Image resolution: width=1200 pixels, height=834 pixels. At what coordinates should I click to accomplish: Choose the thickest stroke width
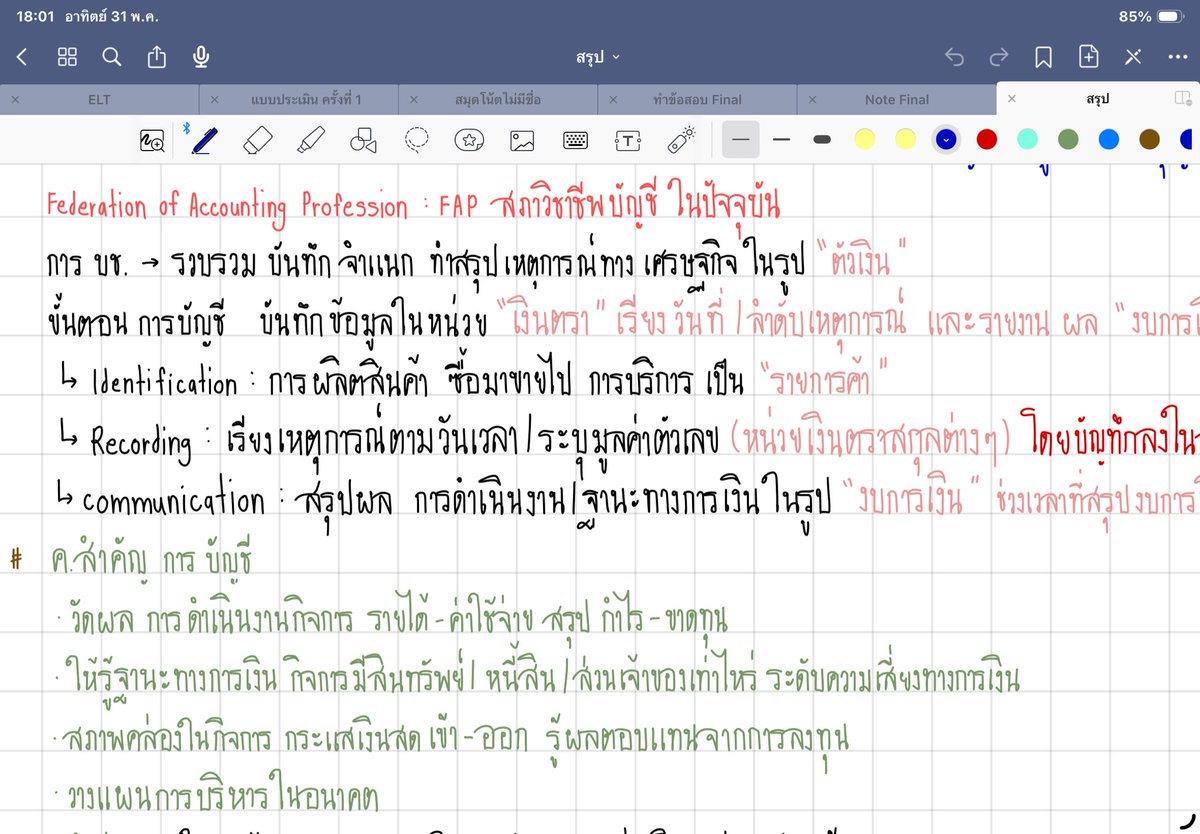coord(822,139)
